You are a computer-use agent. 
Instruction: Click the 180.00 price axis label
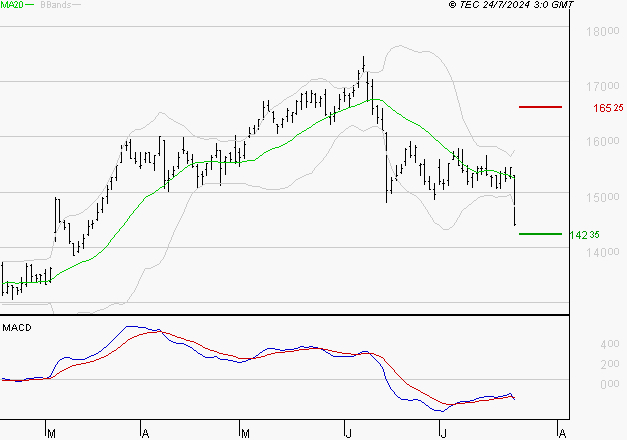pyautogui.click(x=603, y=32)
